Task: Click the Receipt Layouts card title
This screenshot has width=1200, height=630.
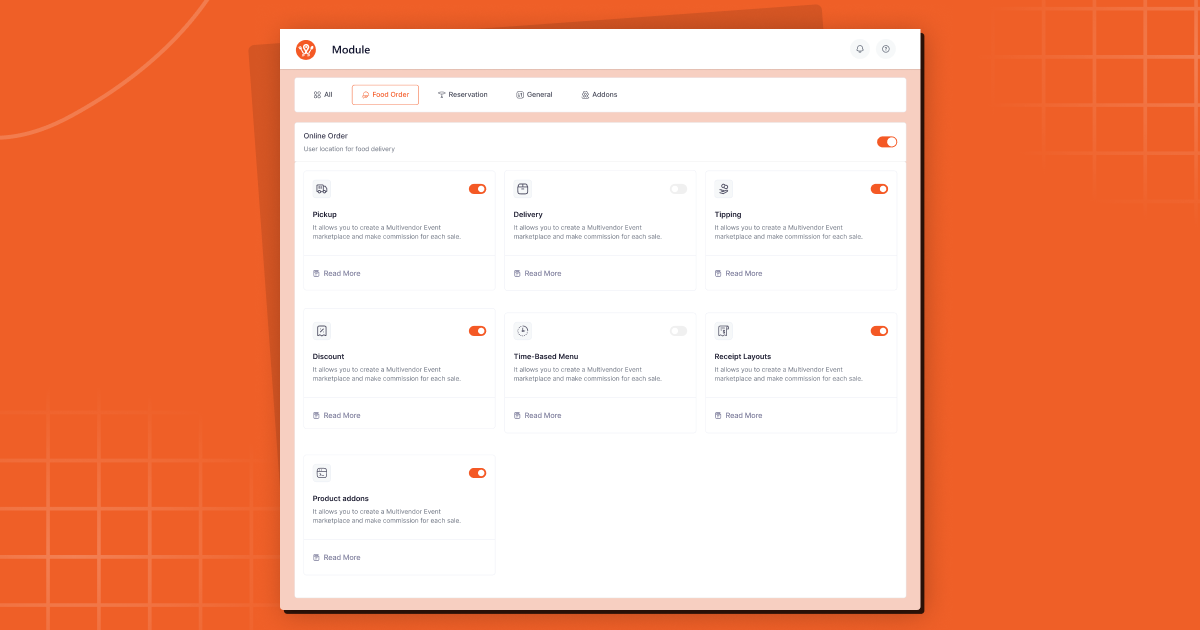Action: pyautogui.click(x=743, y=357)
